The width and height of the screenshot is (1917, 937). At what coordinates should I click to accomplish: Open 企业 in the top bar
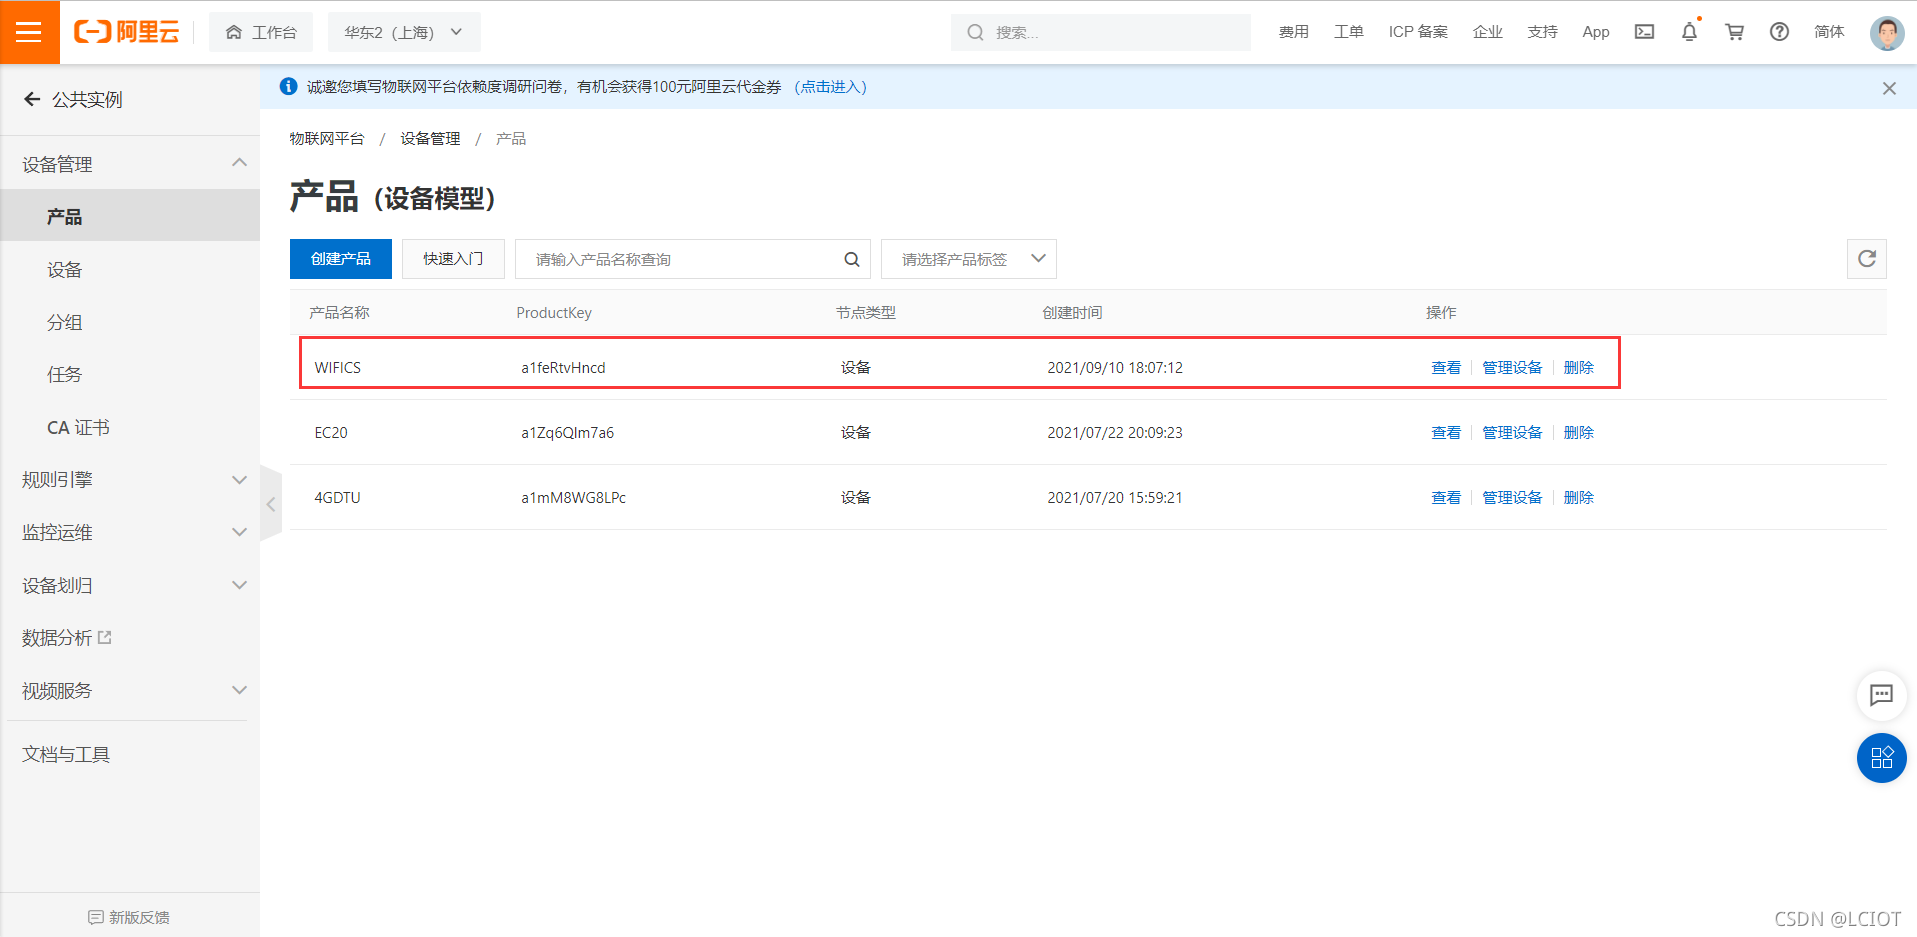pyautogui.click(x=1487, y=32)
